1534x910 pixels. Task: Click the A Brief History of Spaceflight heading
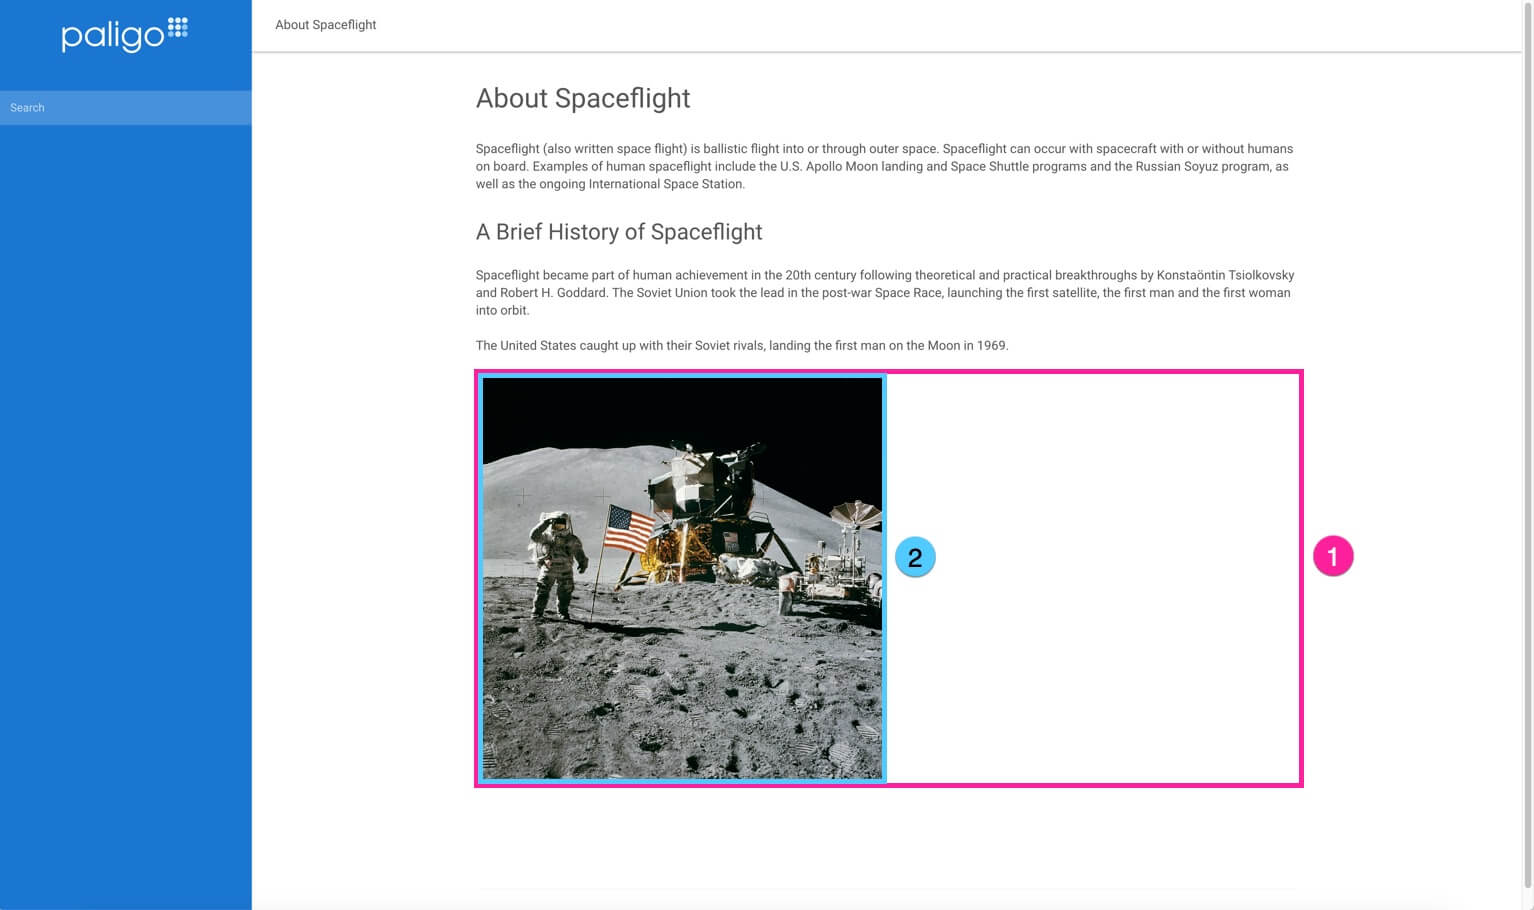619,232
